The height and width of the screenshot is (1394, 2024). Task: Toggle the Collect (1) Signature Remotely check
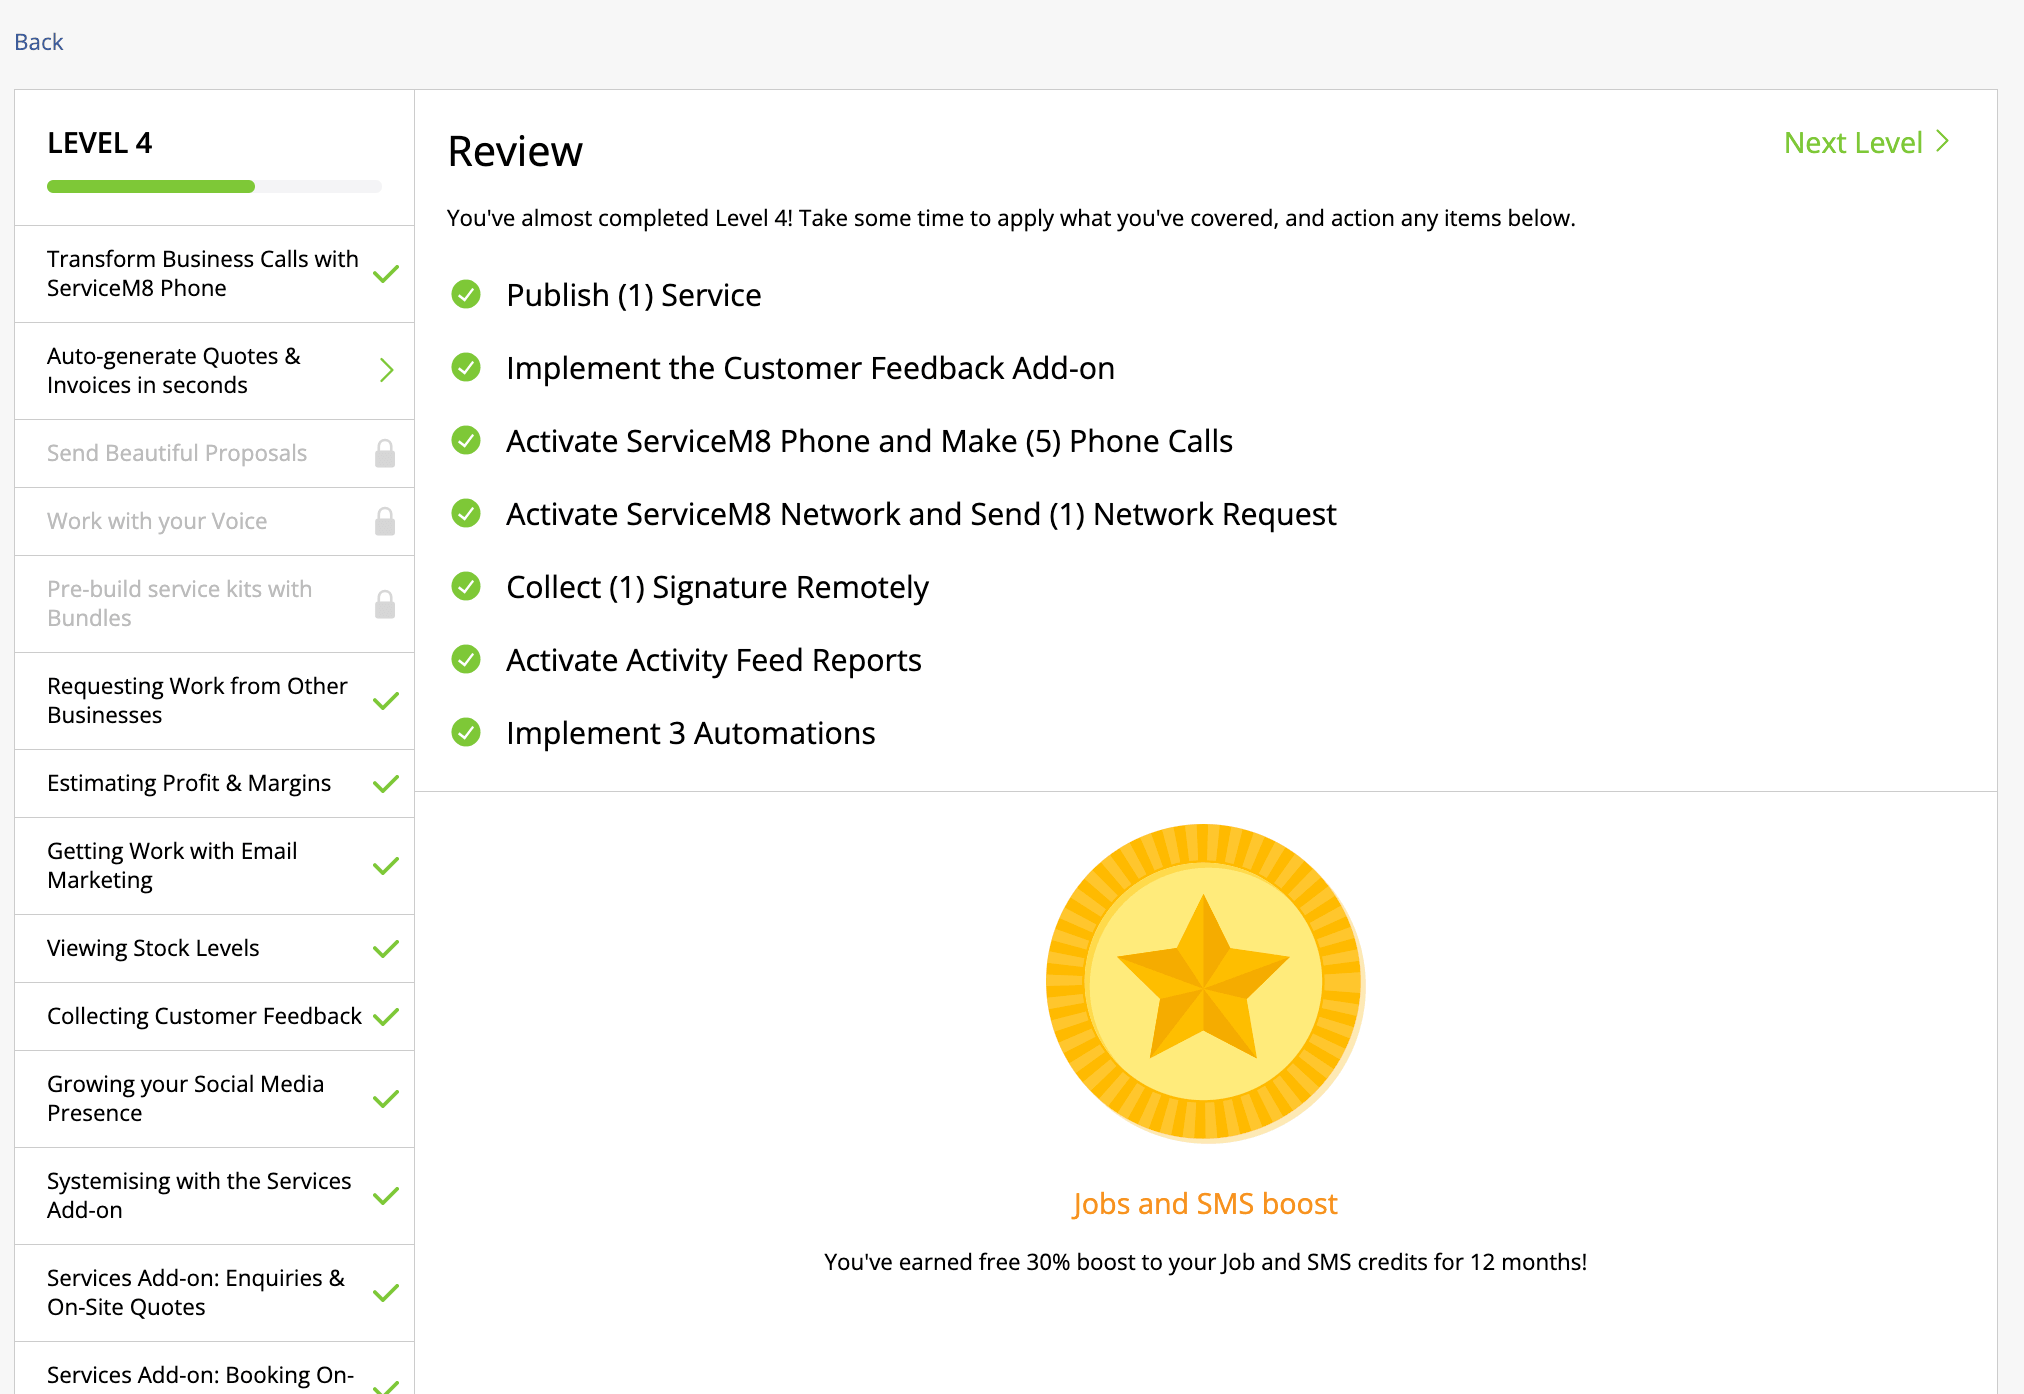coord(466,587)
